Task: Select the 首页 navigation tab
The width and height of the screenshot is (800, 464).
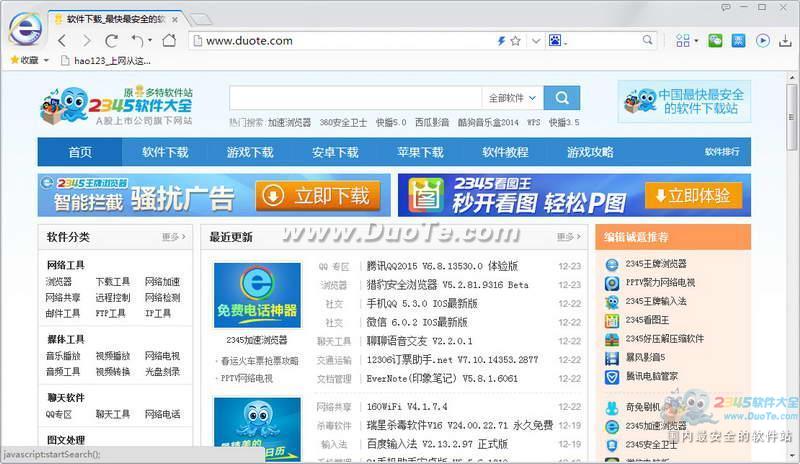Action: pos(80,152)
